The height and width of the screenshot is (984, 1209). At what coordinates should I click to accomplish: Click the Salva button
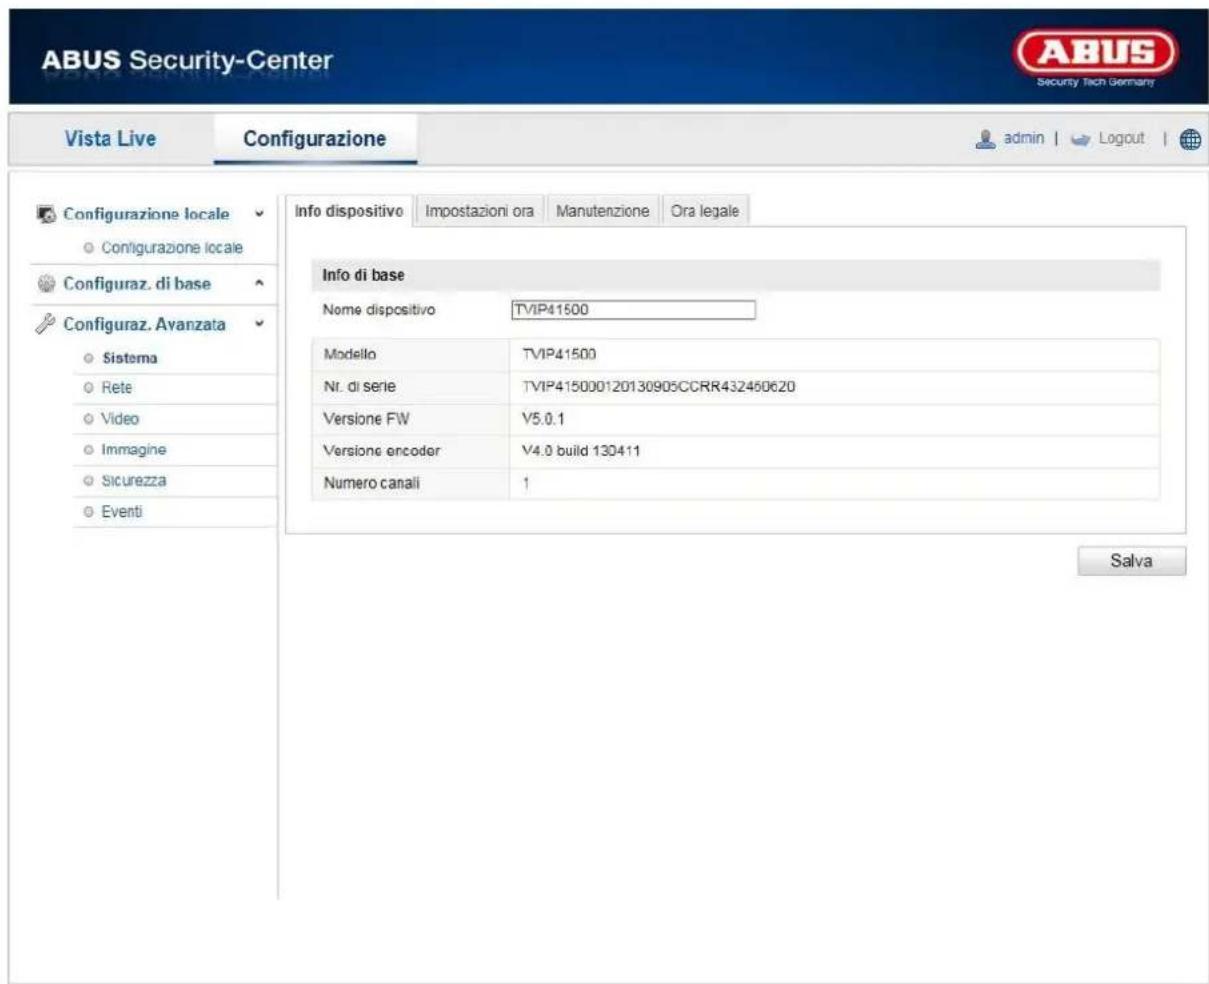coord(1131,561)
